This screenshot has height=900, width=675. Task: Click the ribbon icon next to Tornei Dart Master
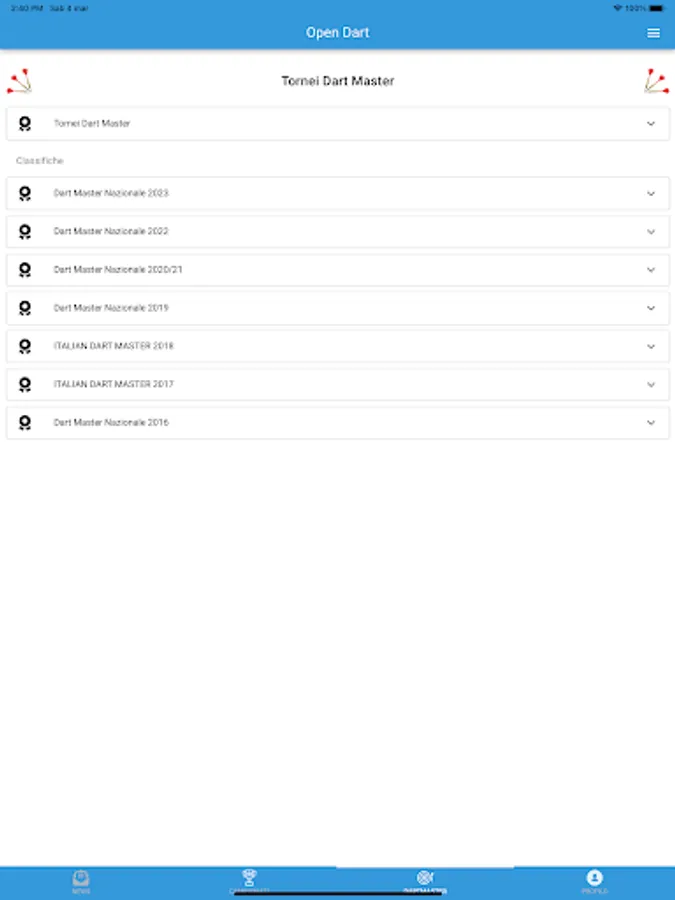pos(25,124)
